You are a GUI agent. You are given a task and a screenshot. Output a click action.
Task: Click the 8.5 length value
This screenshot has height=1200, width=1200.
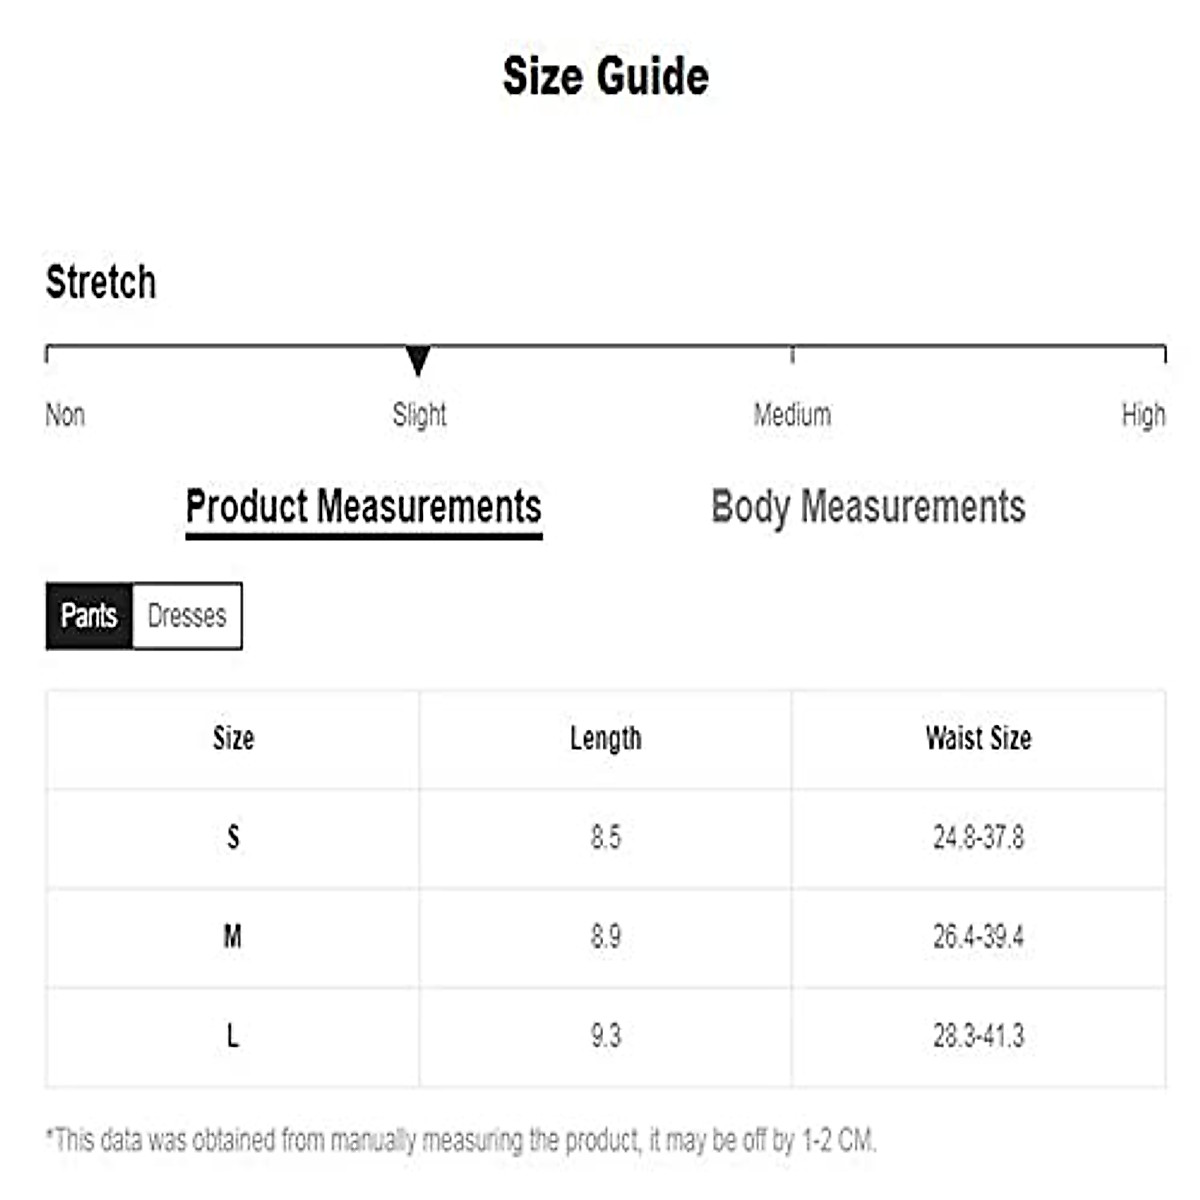(x=605, y=837)
